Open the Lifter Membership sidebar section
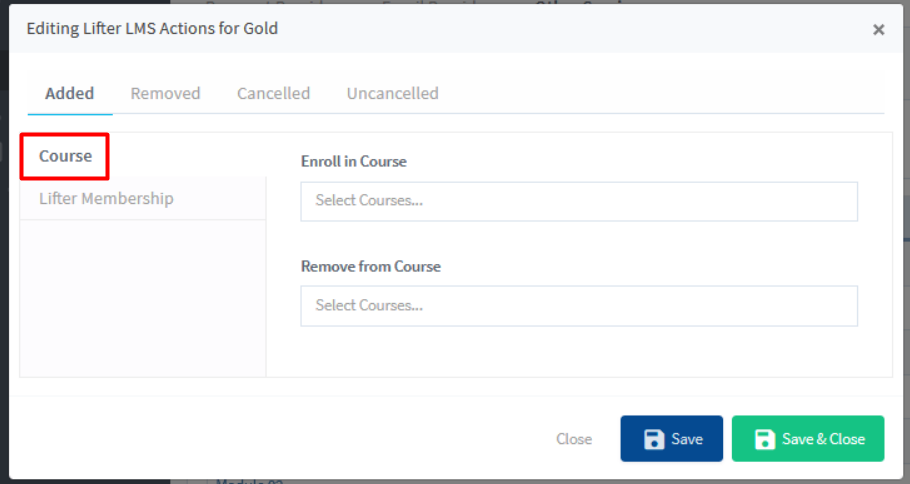Viewport: 910px width, 484px height. click(x=106, y=198)
